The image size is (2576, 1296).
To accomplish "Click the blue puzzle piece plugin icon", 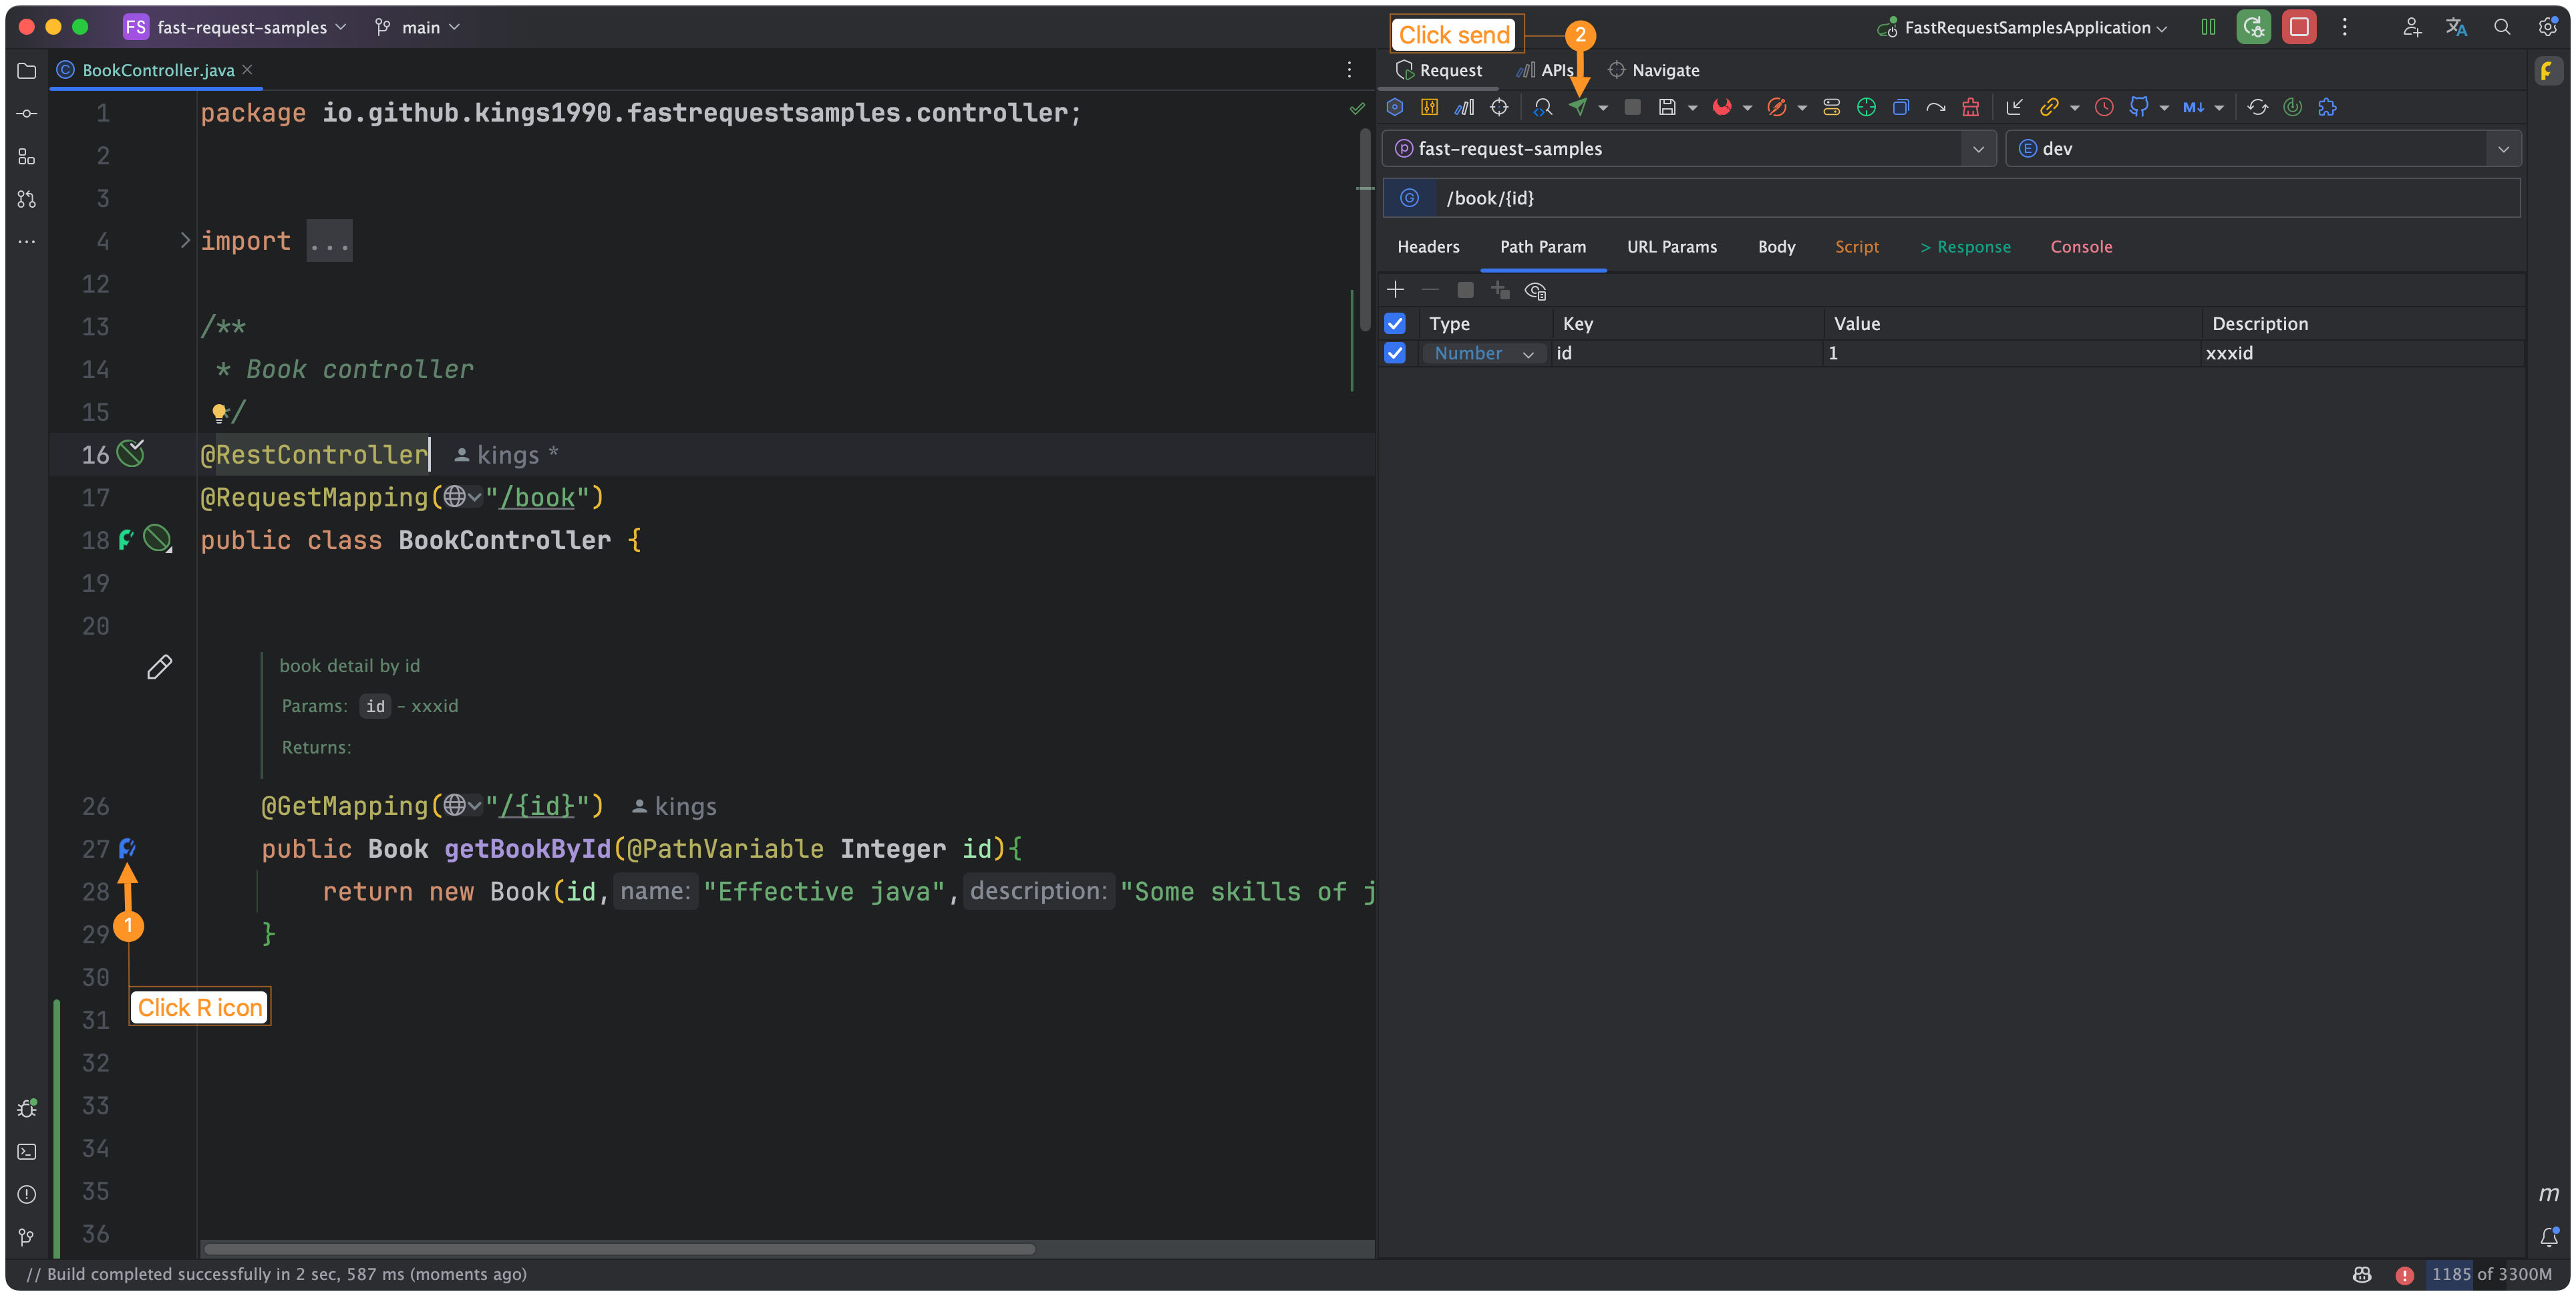I will tap(2327, 107).
